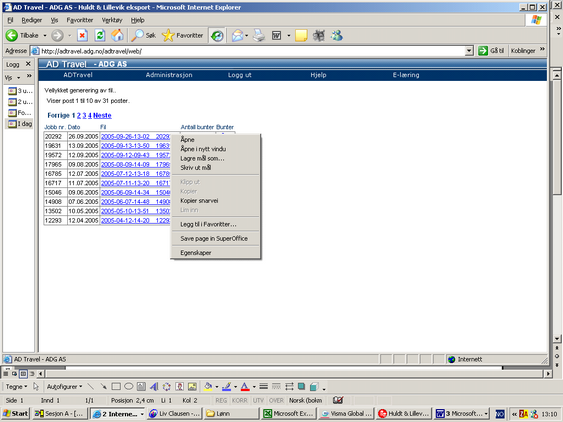Click the Edit with Word icon
This screenshot has width=563, height=422.
point(276,36)
